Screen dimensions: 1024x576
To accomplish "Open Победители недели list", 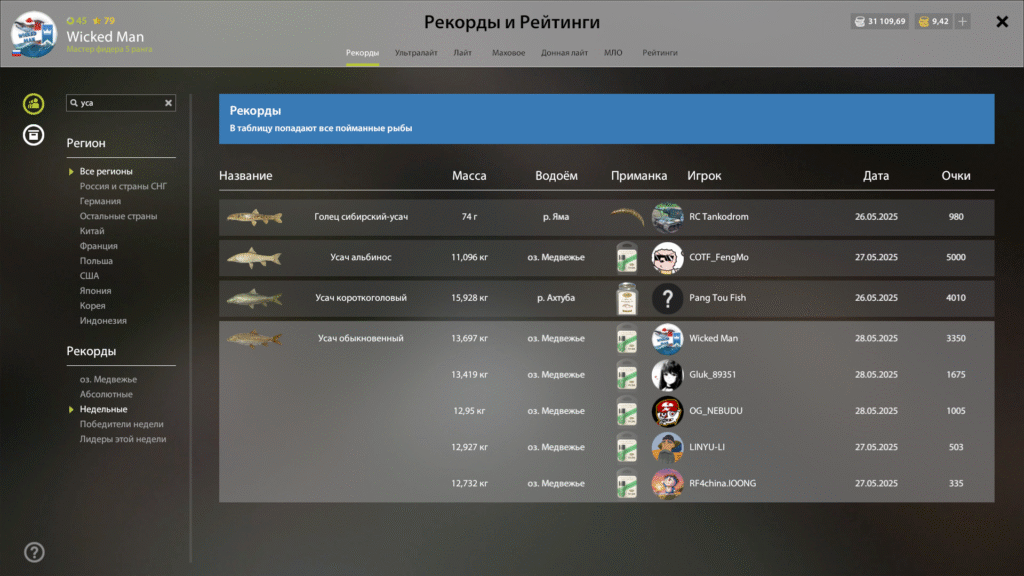I will (x=121, y=424).
